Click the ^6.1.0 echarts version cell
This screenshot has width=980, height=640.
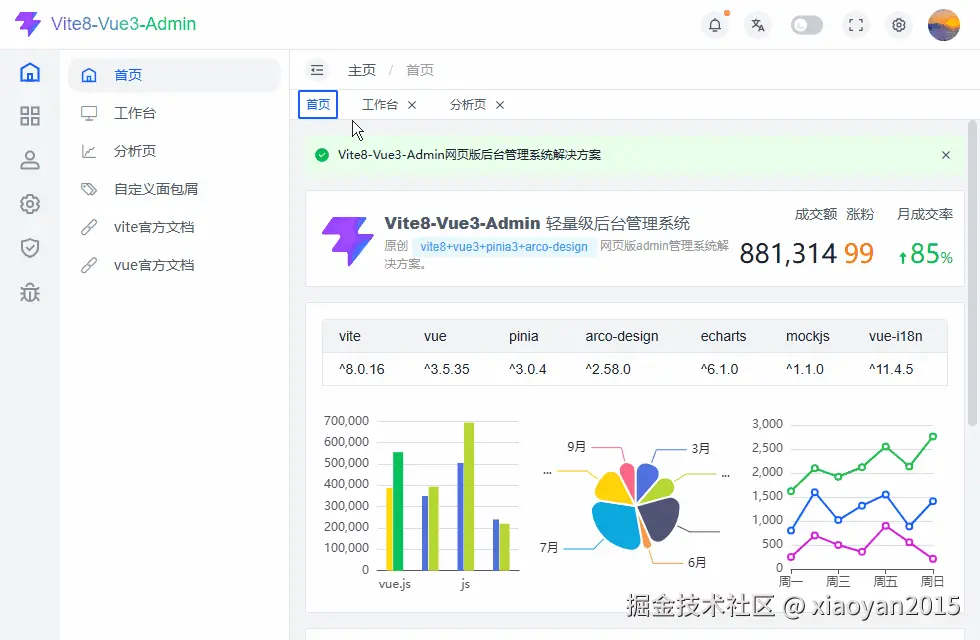719,369
